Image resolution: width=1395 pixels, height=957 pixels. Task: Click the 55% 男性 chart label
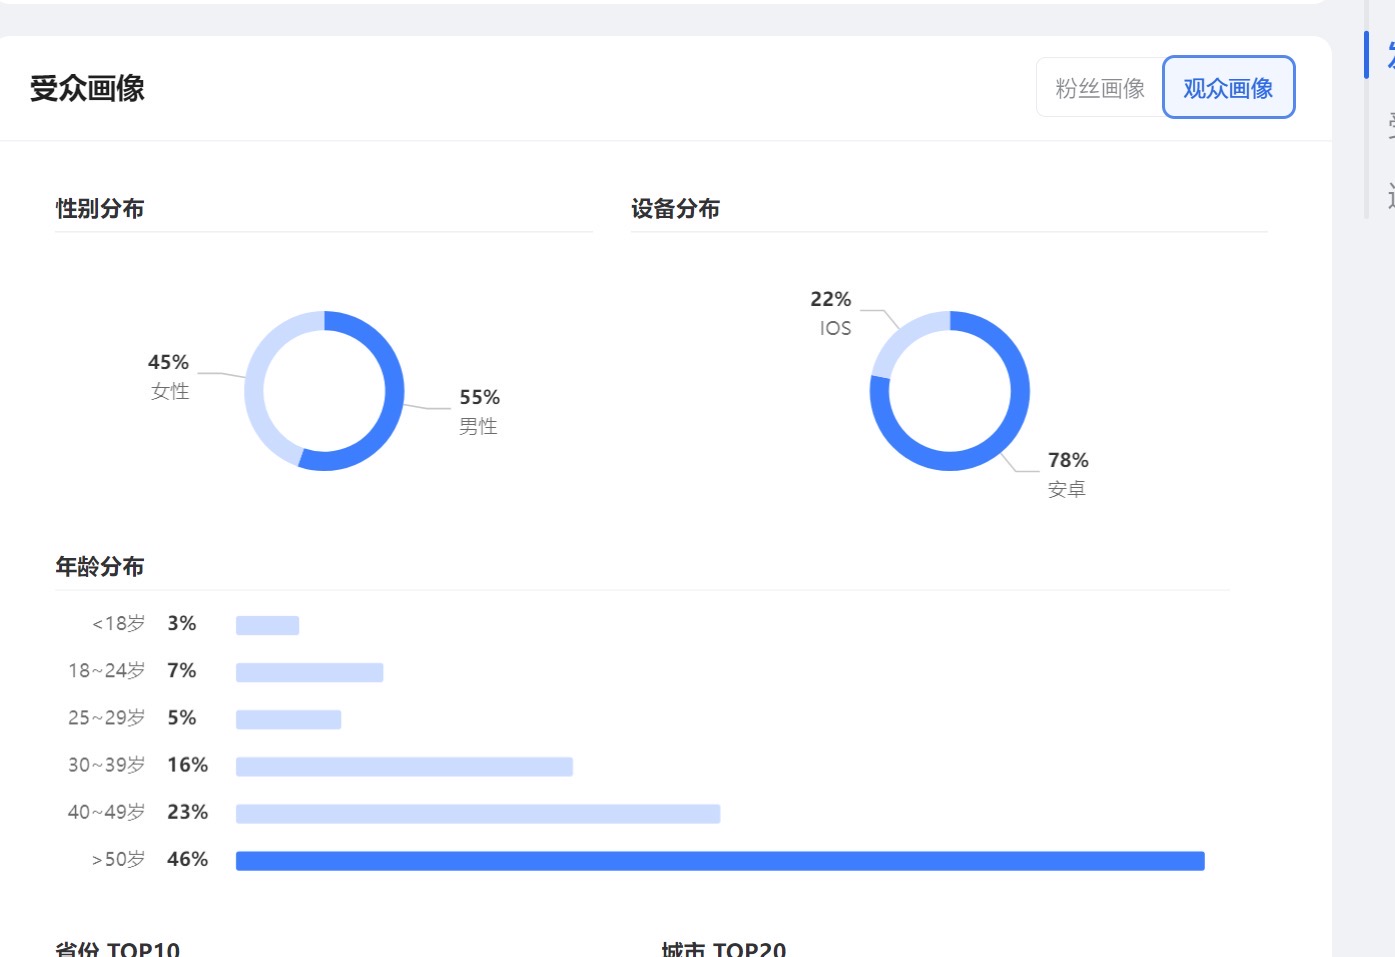479,411
